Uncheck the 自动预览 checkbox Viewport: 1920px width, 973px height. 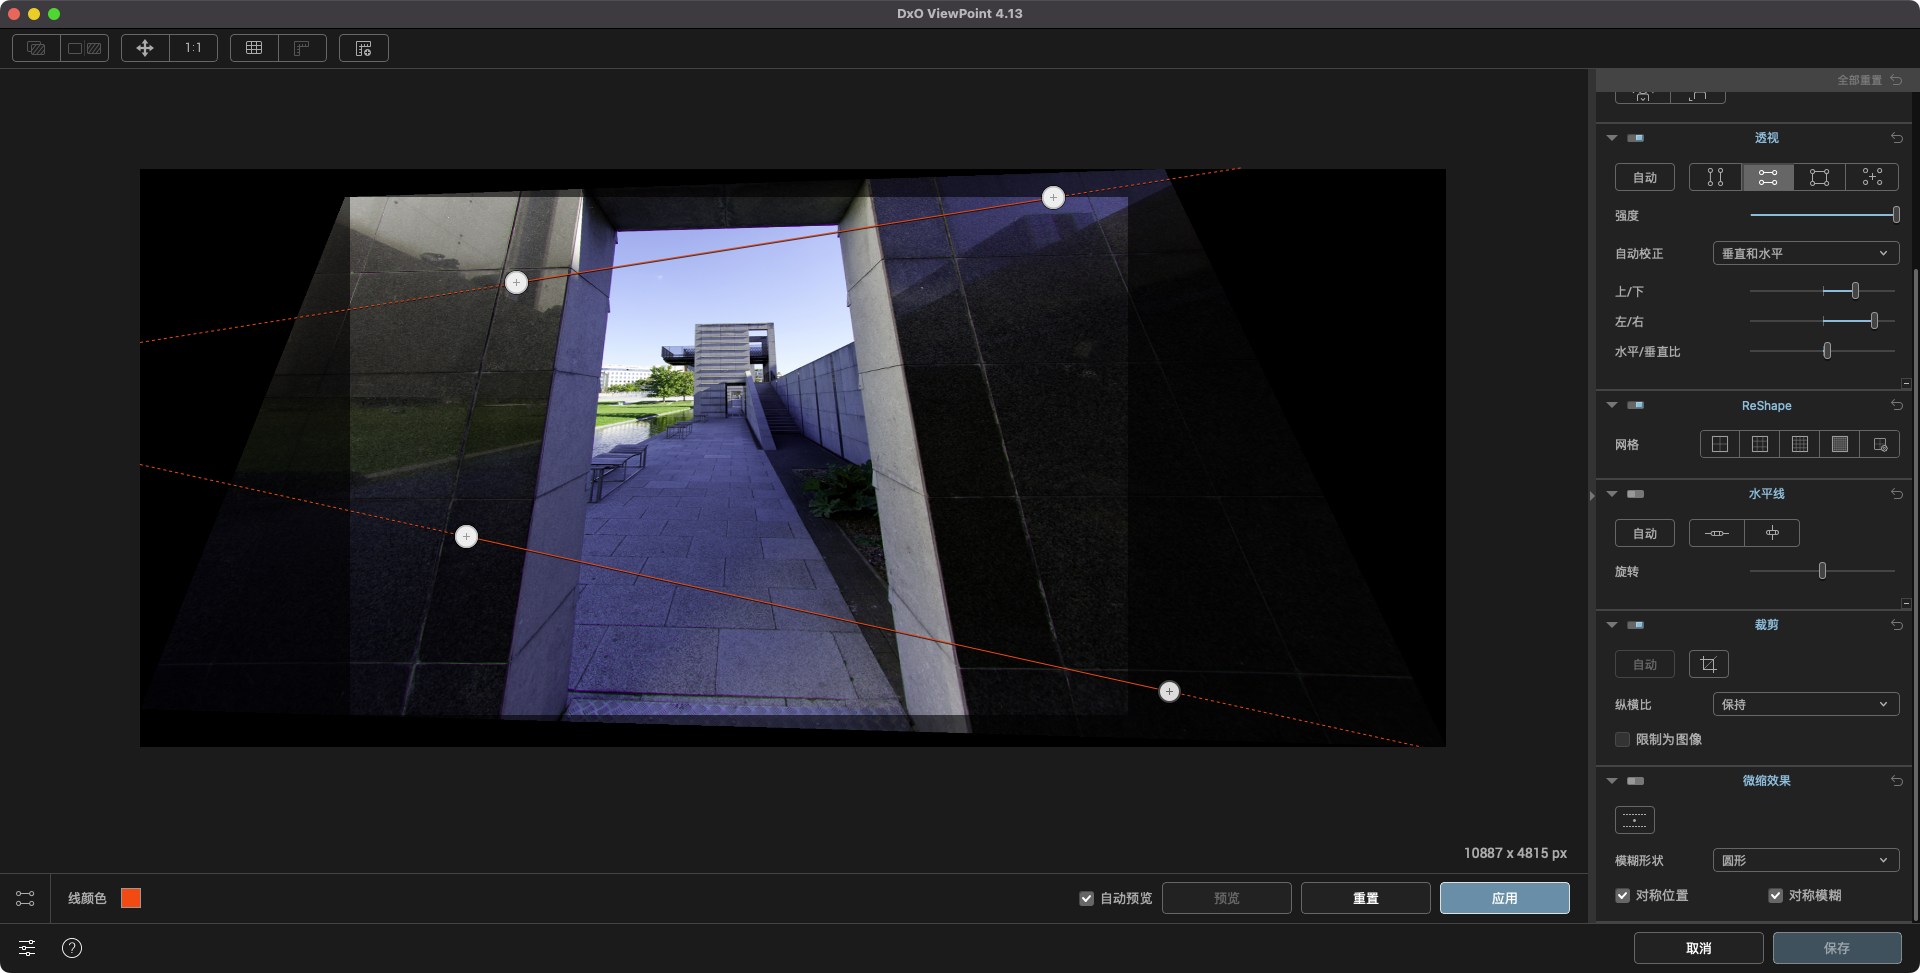click(x=1086, y=898)
